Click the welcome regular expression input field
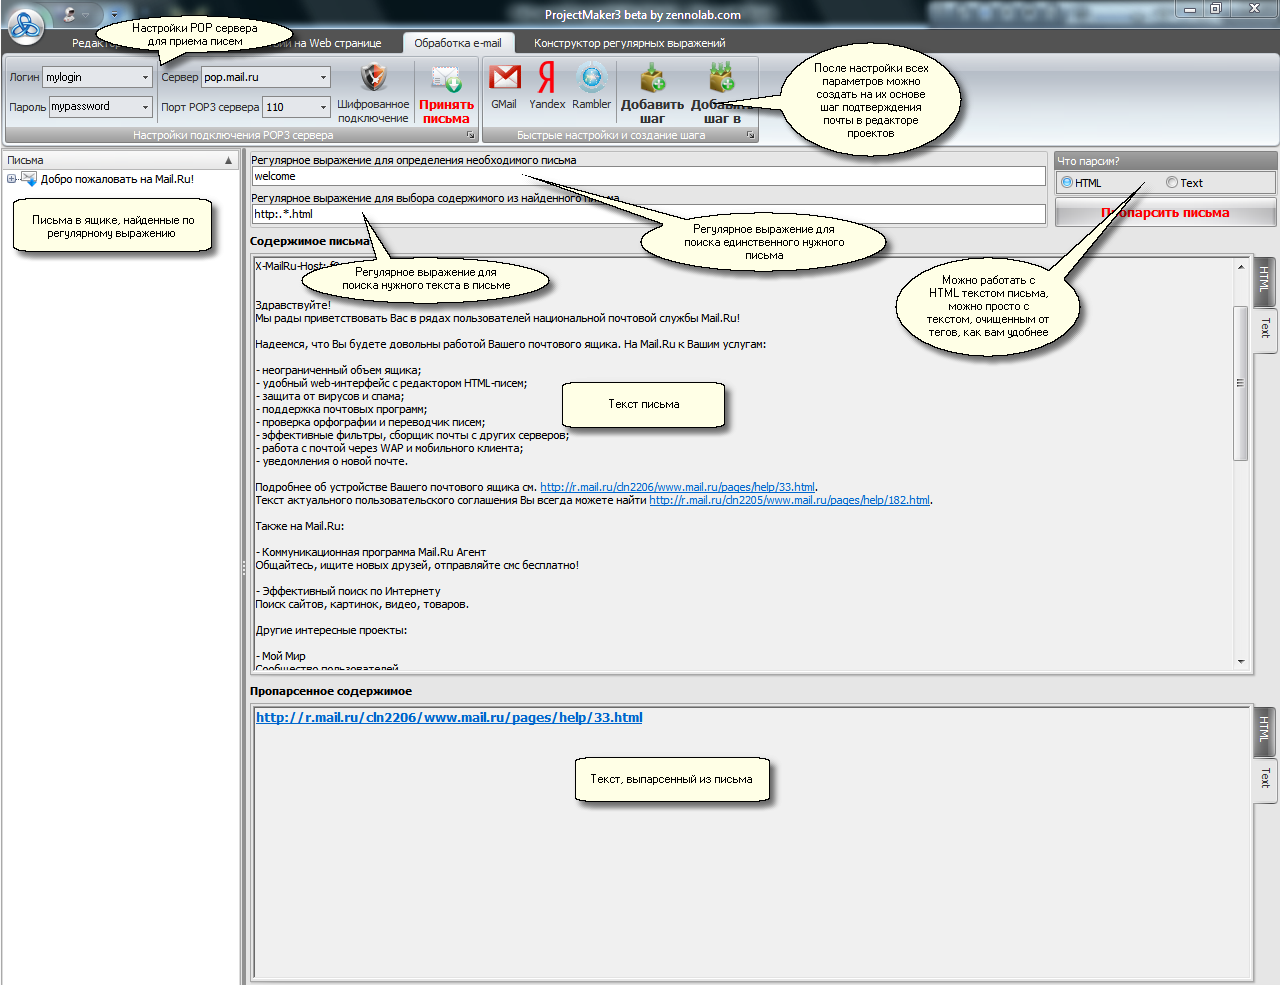 point(647,177)
